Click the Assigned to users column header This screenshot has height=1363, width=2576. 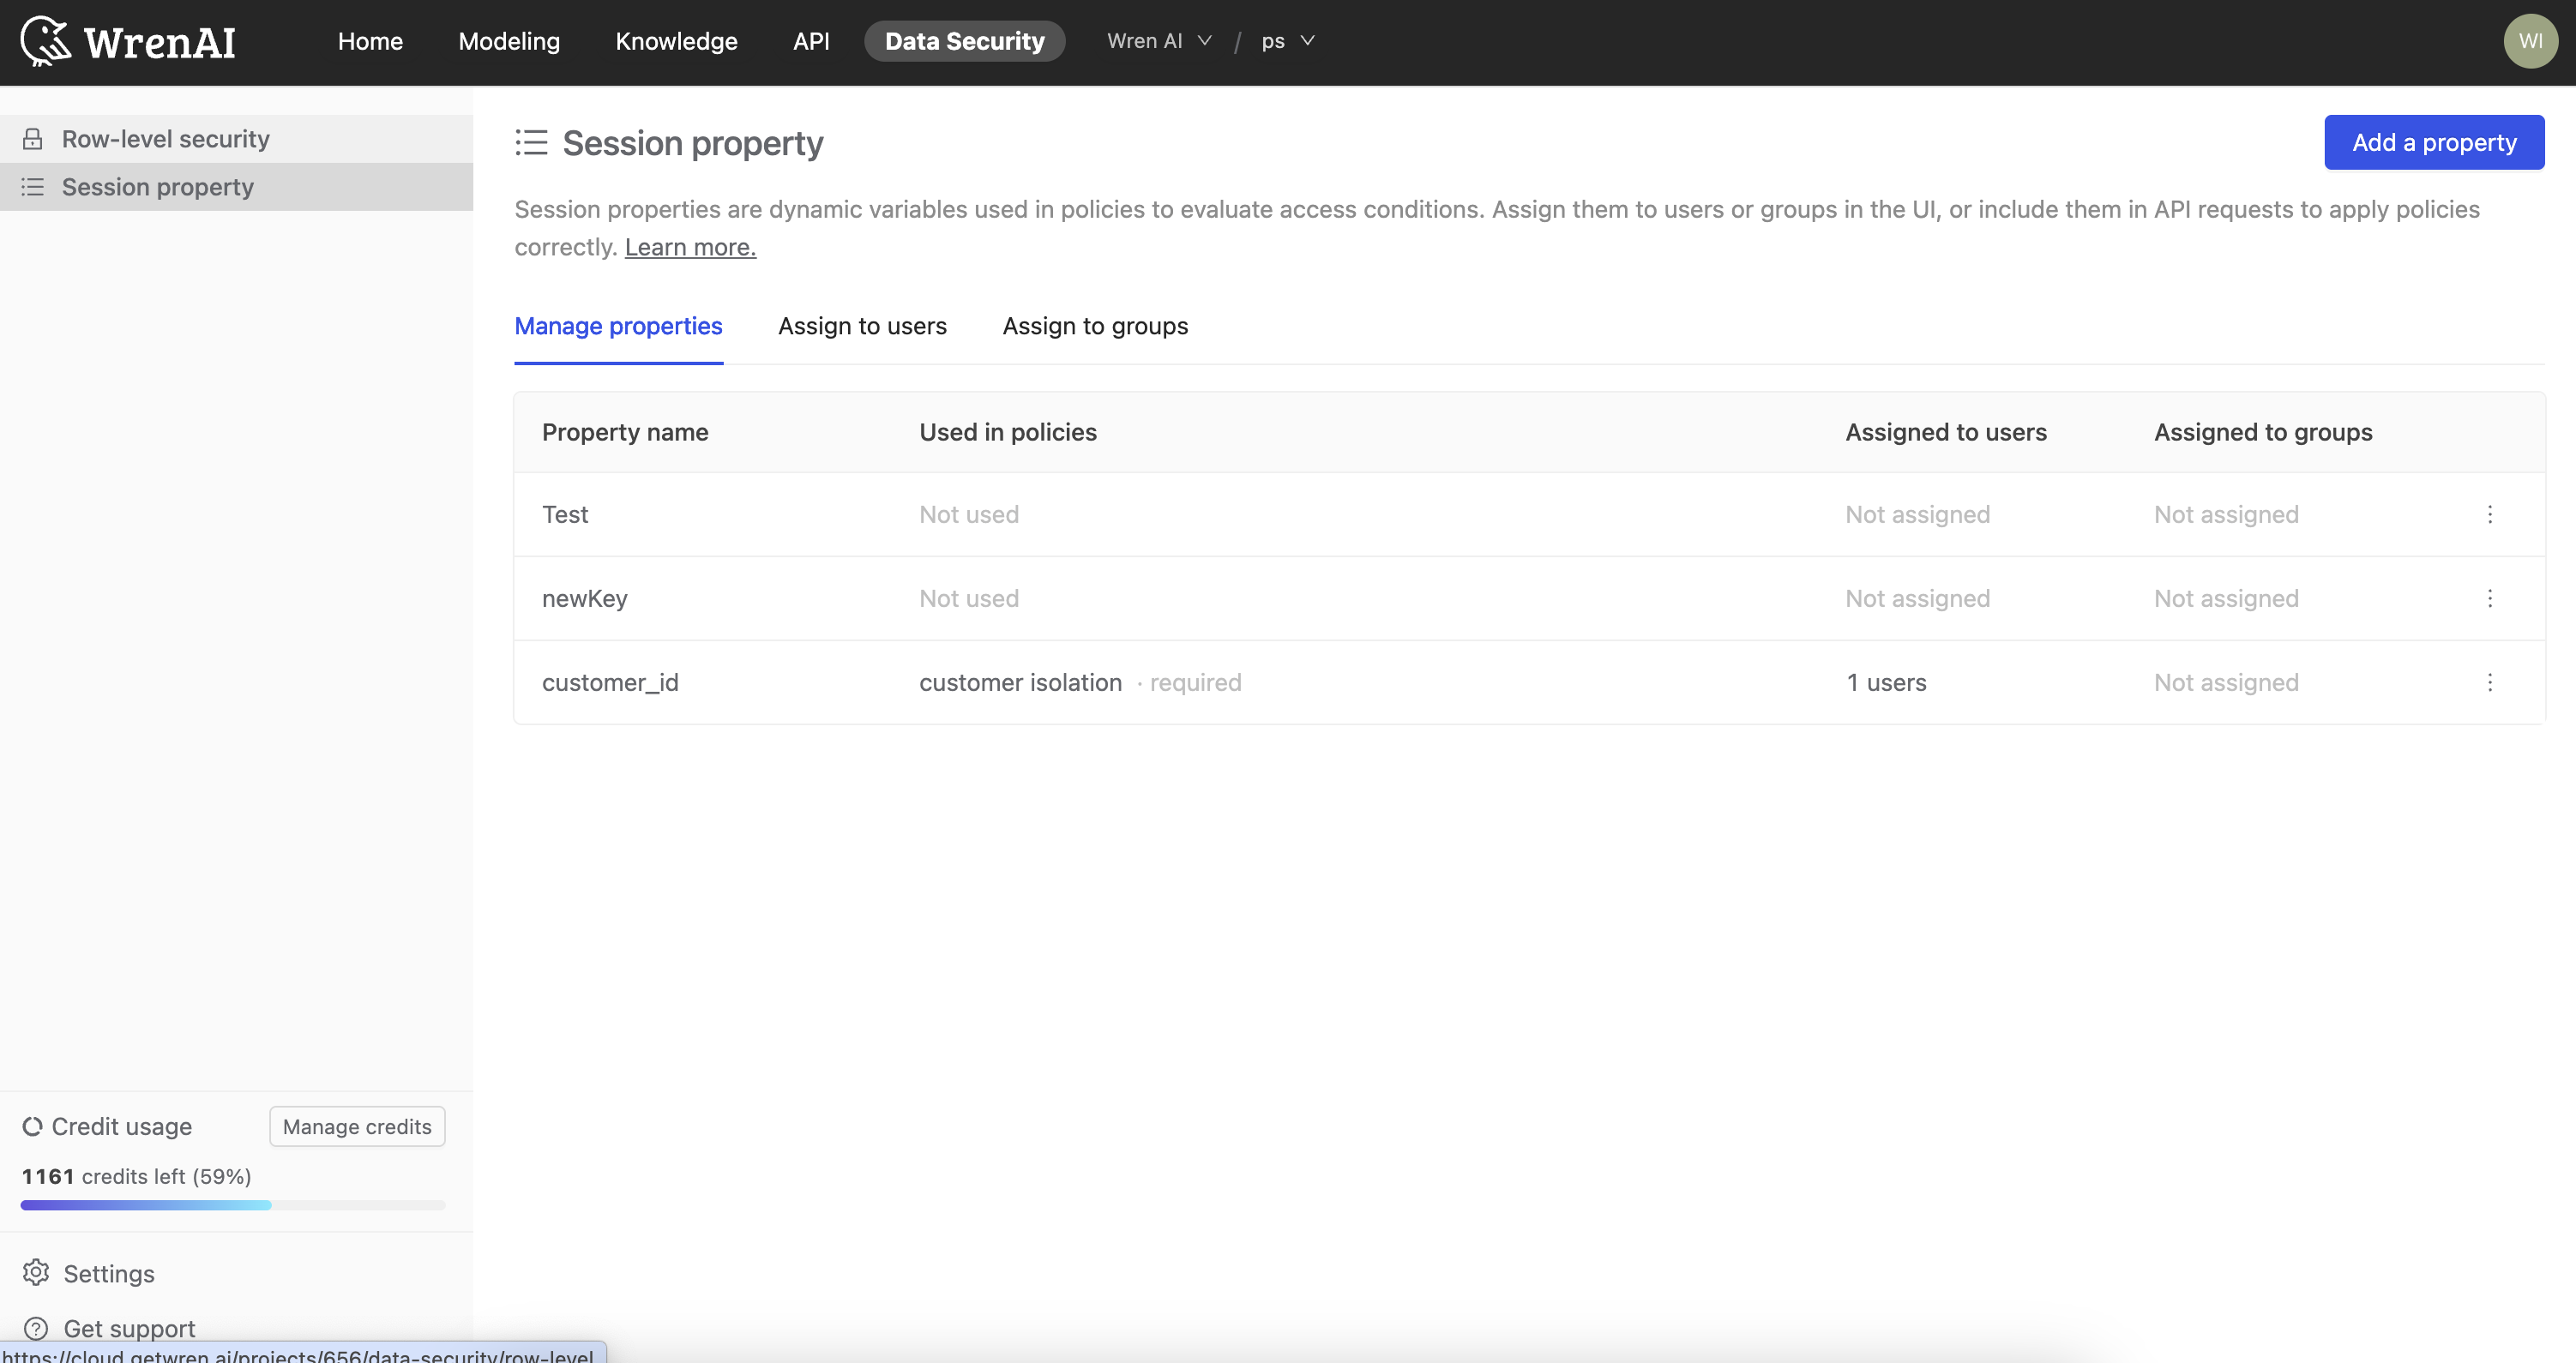coord(1945,432)
